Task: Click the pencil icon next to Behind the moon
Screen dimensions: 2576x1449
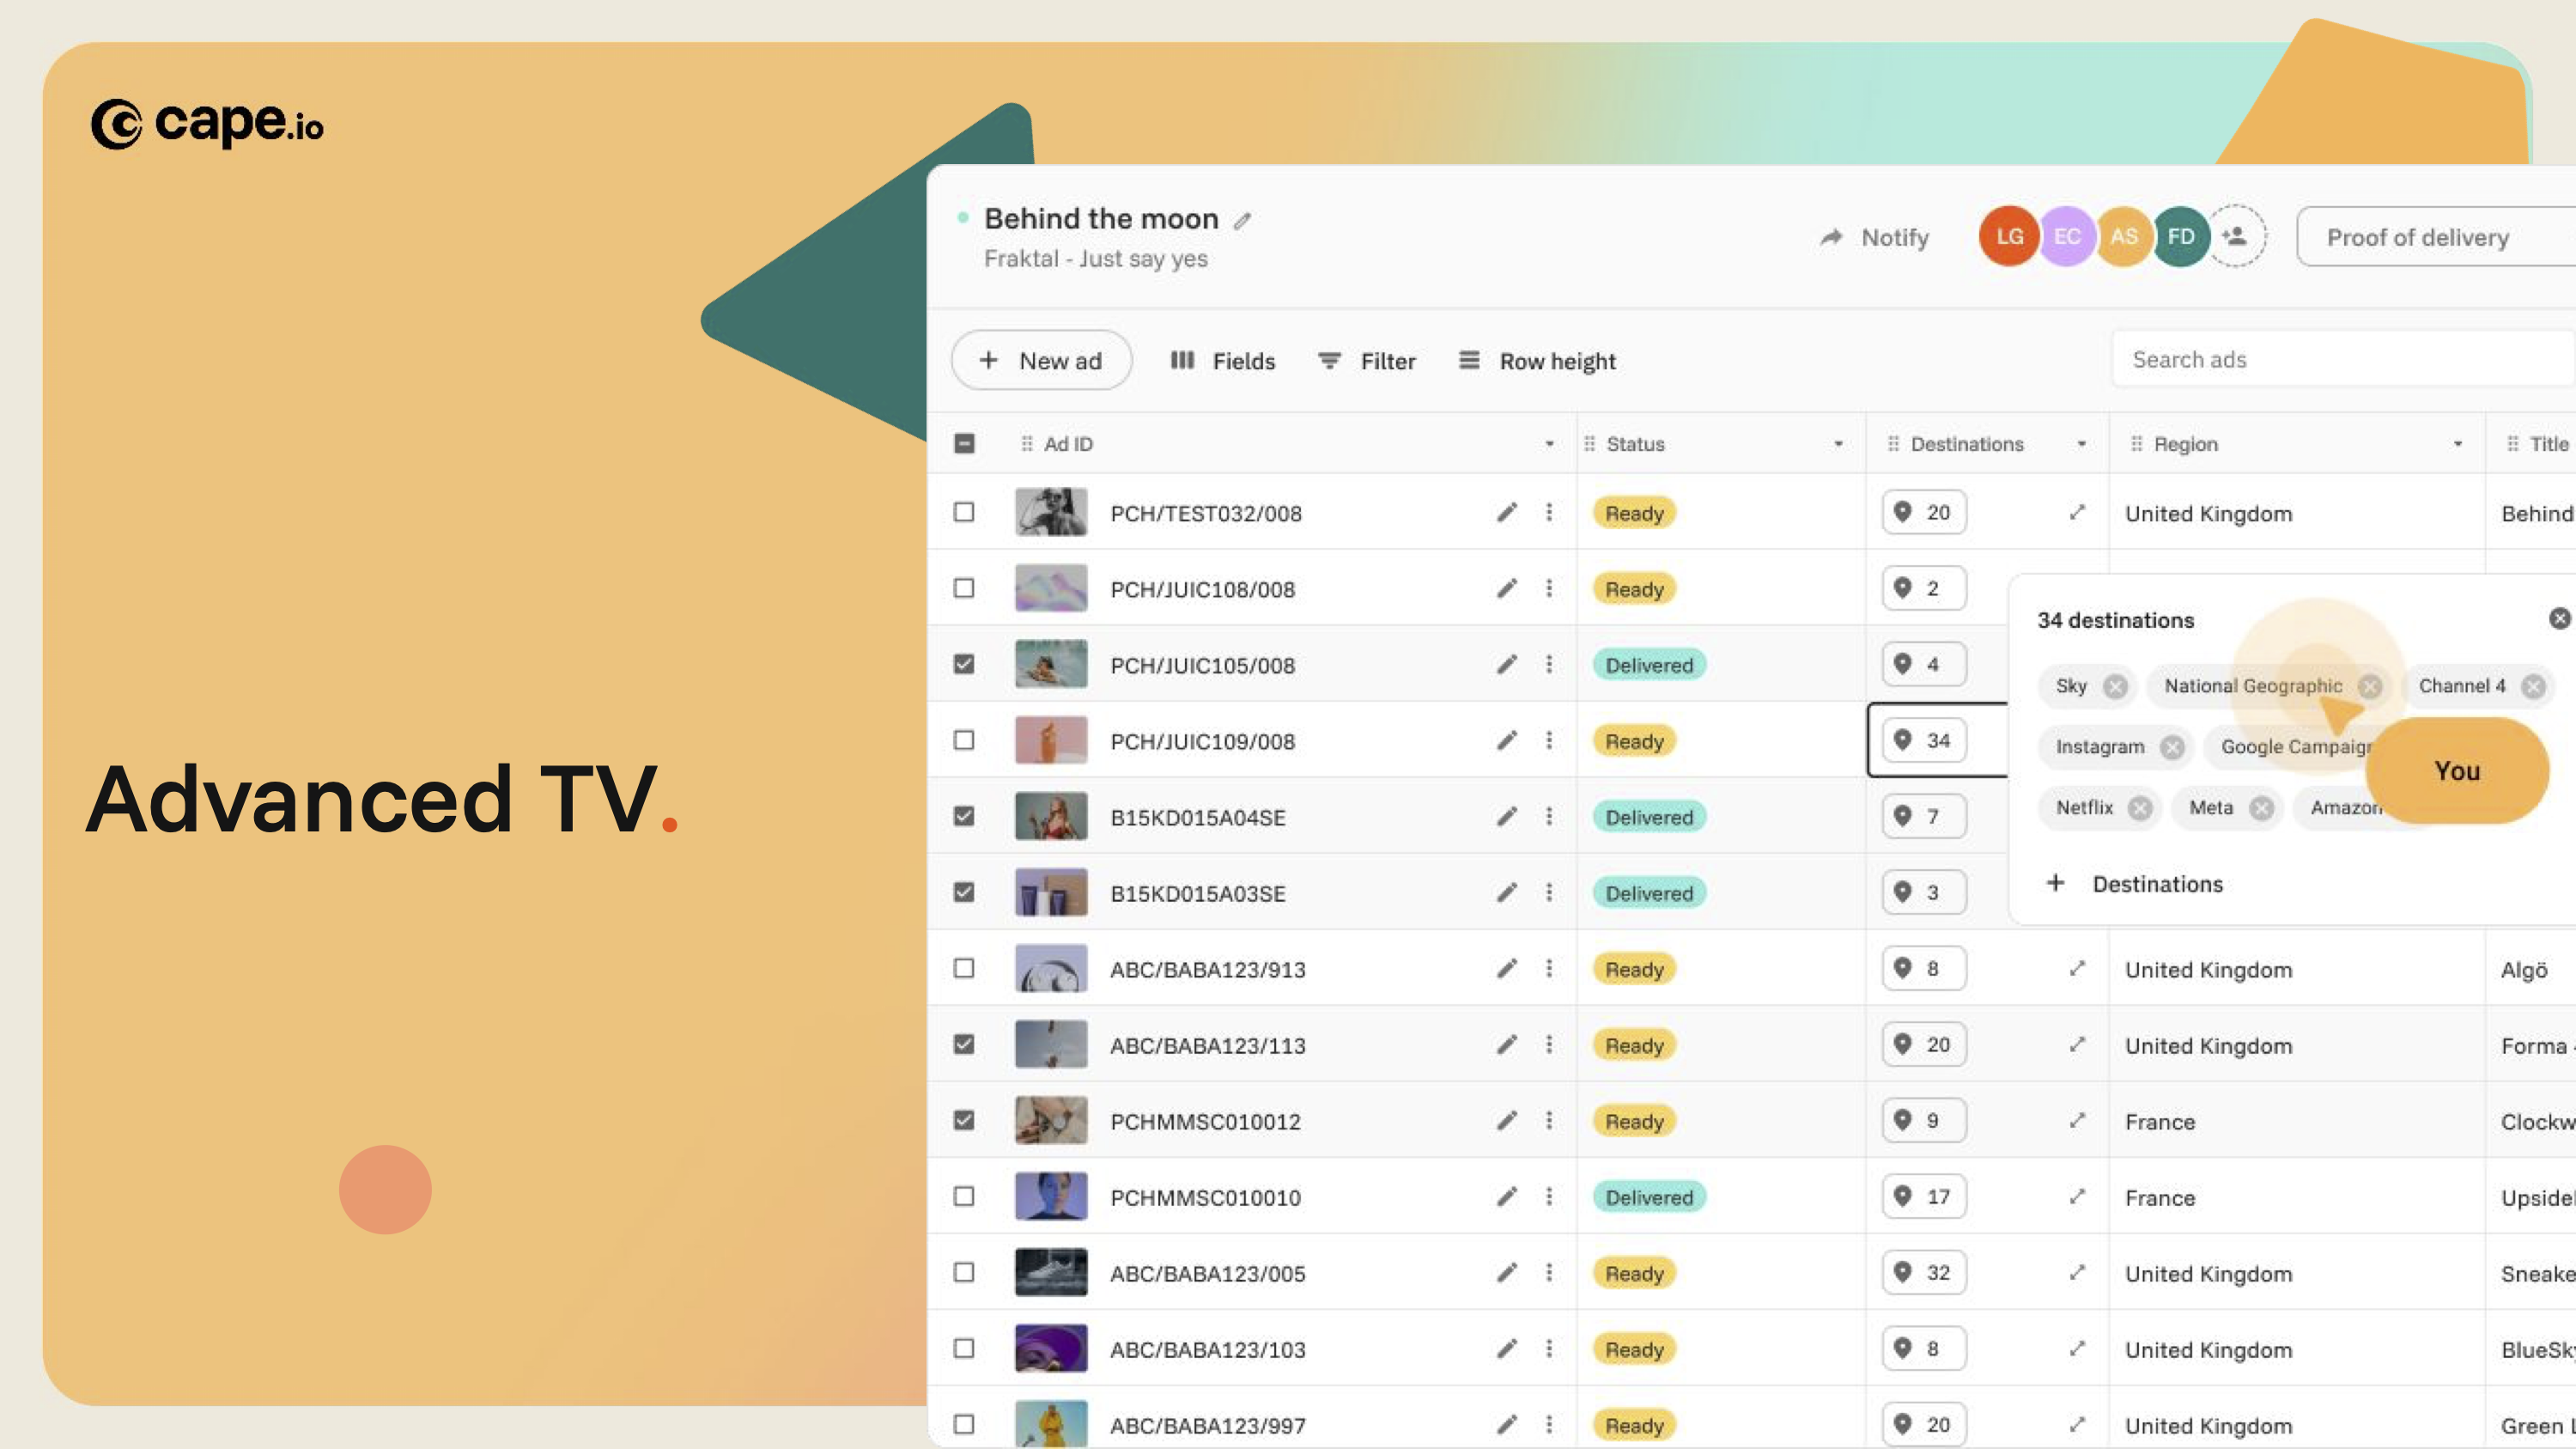Action: pos(1242,221)
